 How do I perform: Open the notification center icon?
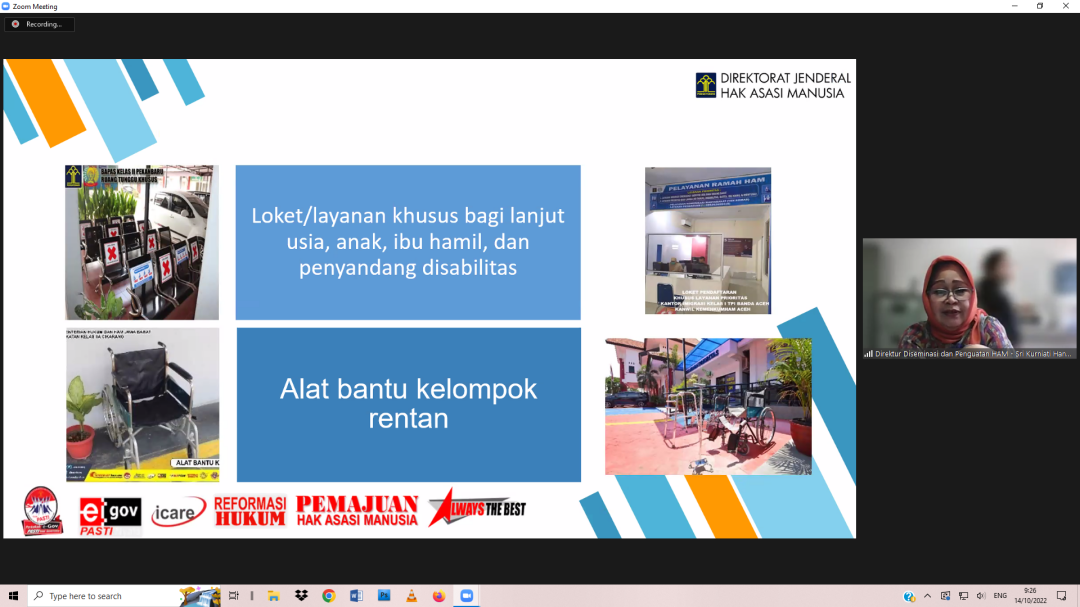1062,596
